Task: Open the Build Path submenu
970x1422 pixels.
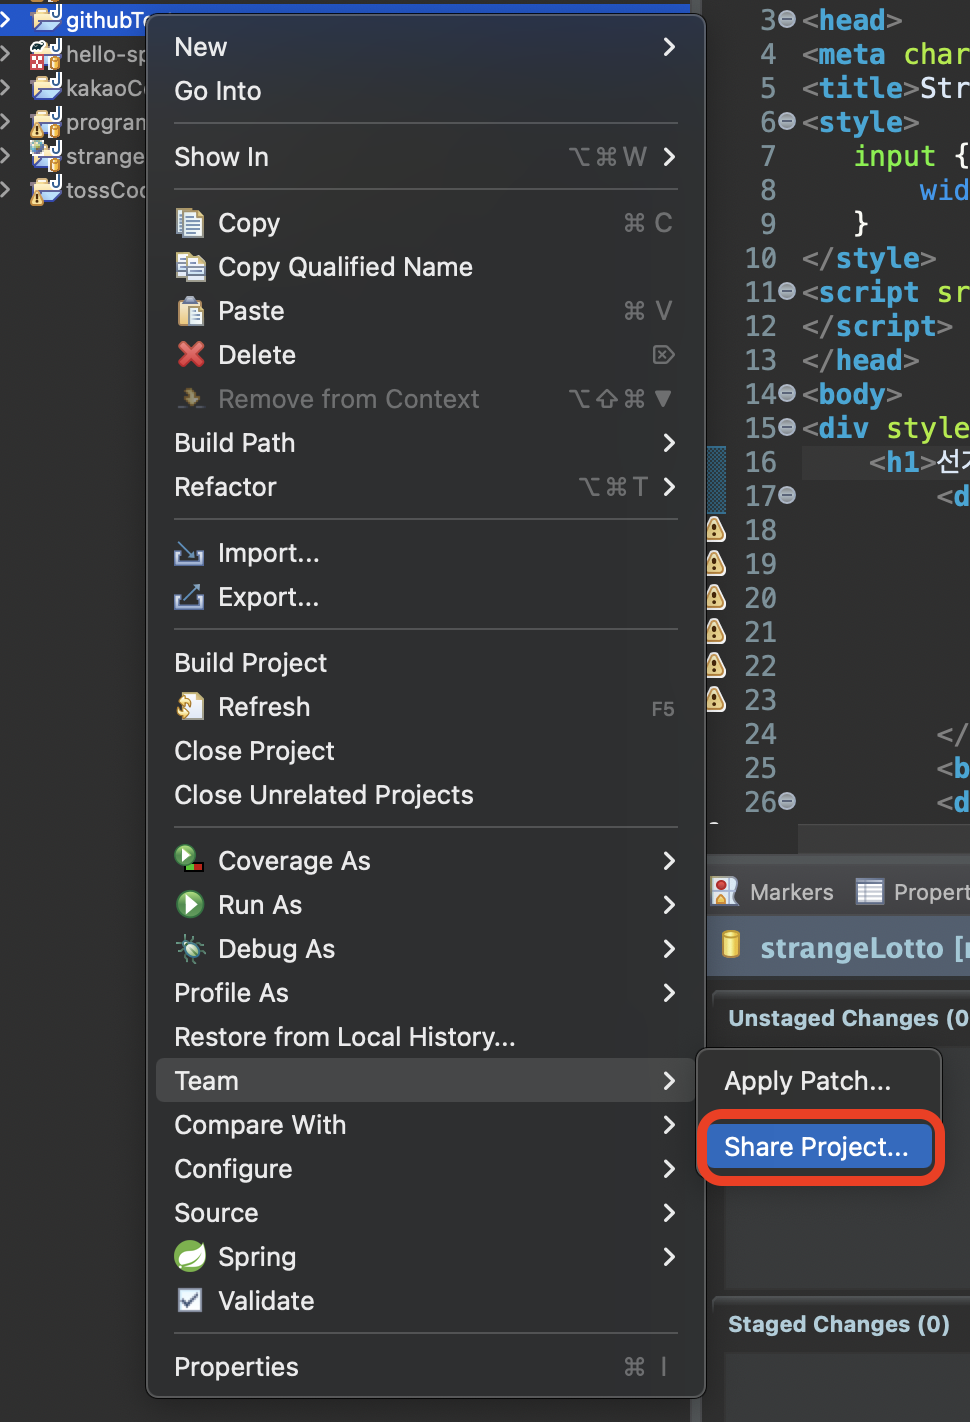Action: [x=426, y=443]
